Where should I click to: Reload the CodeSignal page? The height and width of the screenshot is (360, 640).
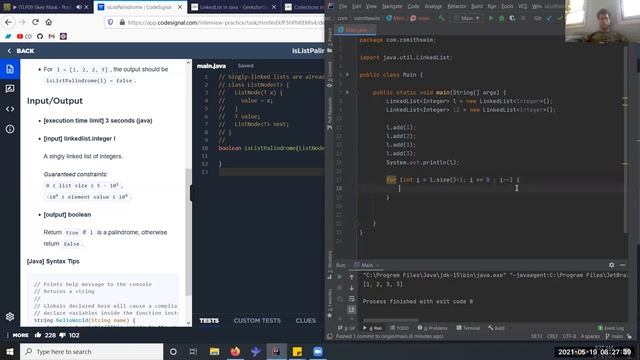[36, 22]
